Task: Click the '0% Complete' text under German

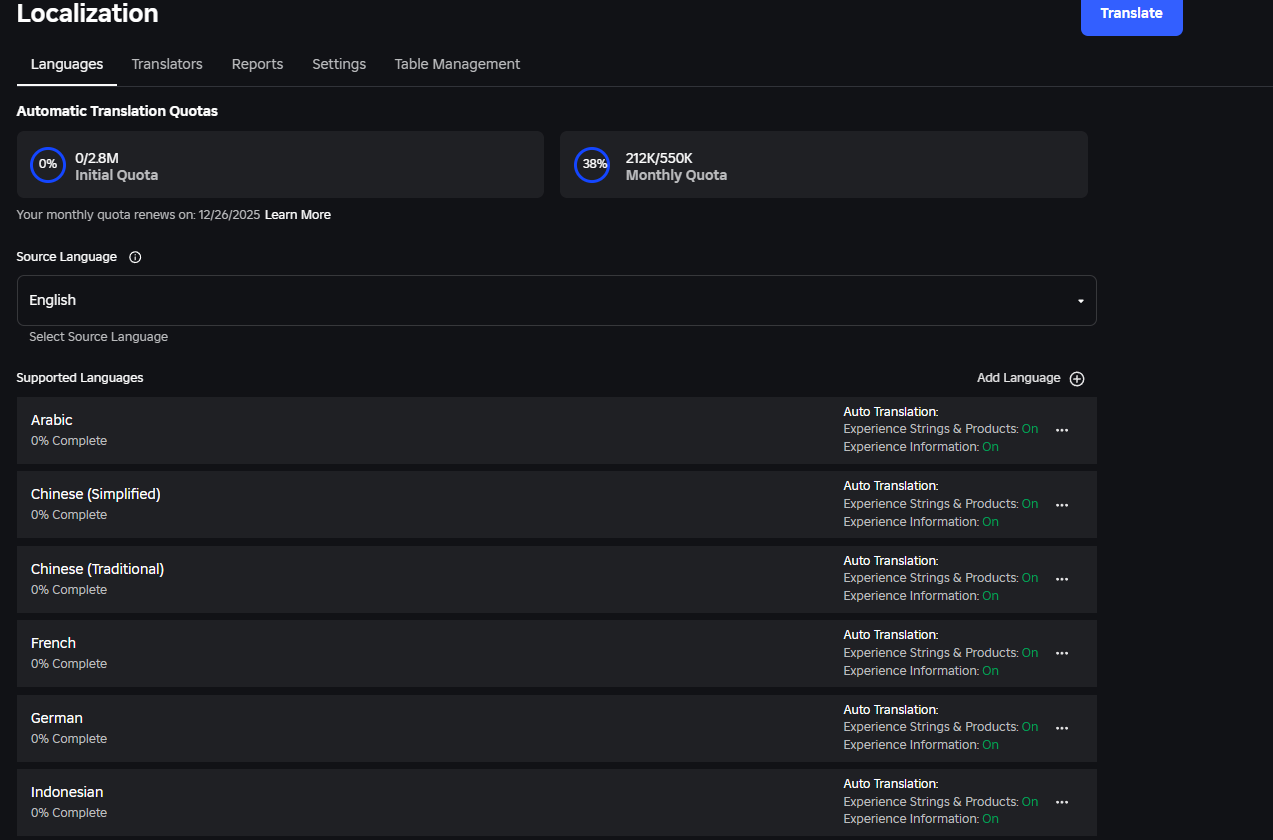Action: pos(69,739)
